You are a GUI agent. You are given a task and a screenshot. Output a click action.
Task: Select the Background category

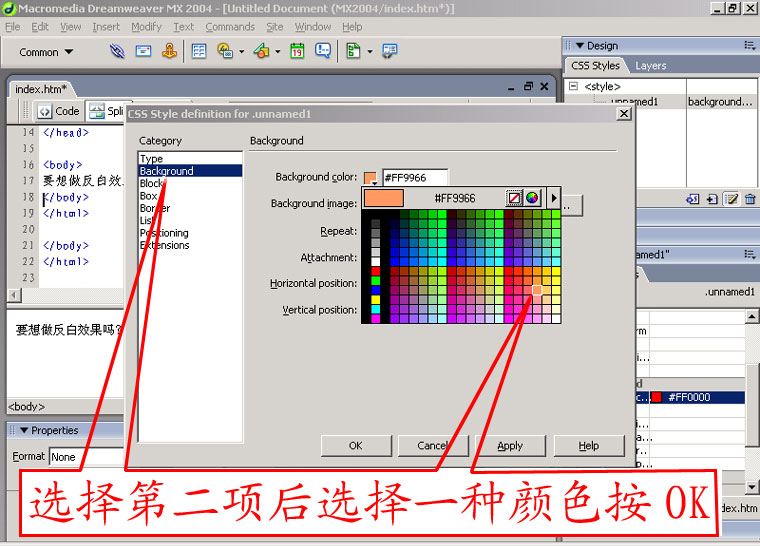(190, 171)
